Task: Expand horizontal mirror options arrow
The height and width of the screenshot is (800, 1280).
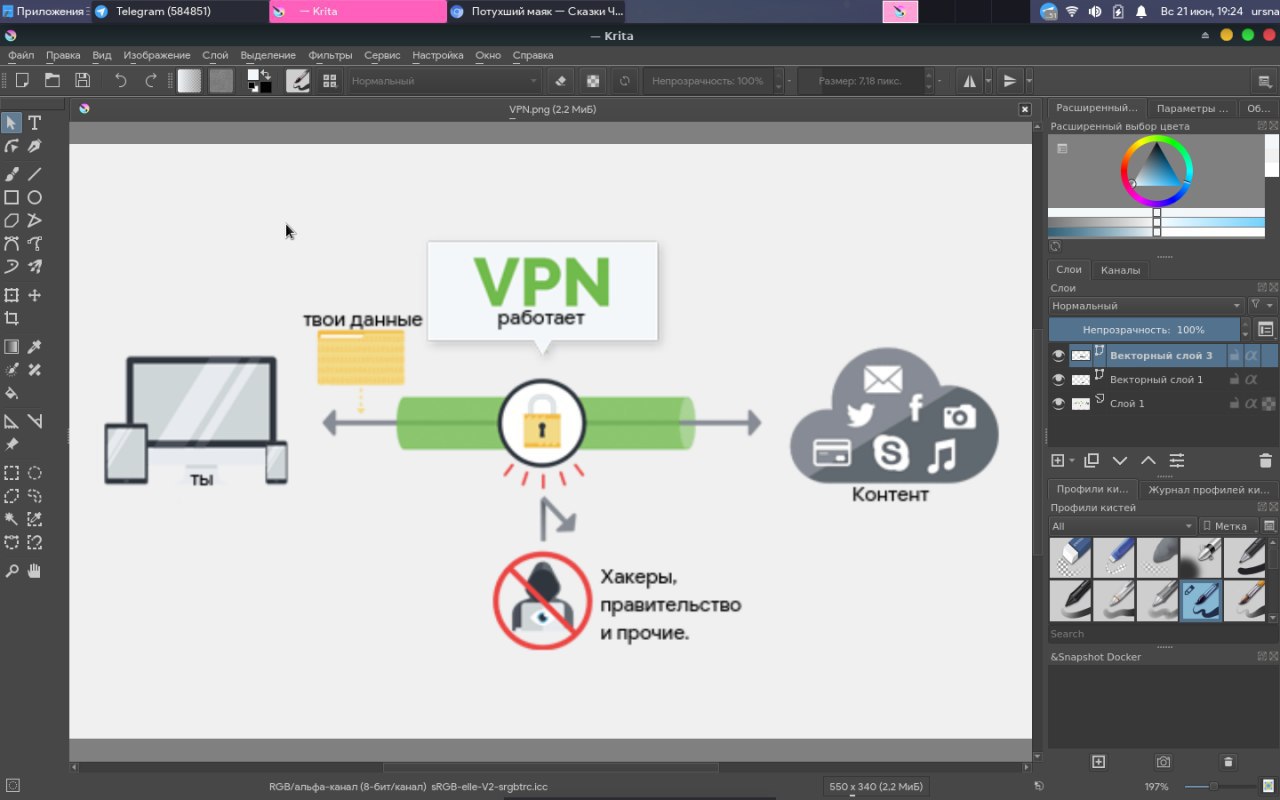Action: click(x=988, y=81)
